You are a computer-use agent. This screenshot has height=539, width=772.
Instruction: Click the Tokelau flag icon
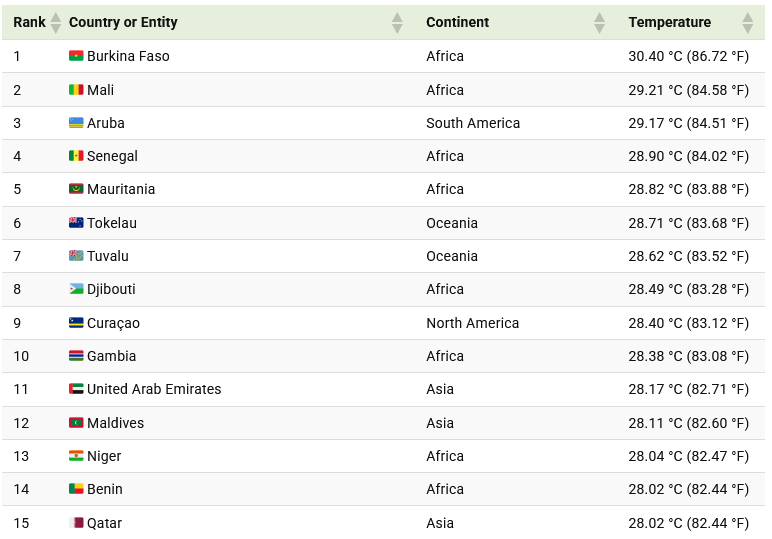(x=76, y=223)
